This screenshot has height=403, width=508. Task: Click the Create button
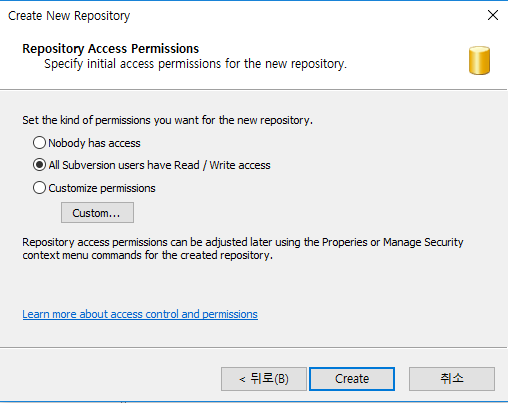[352, 379]
